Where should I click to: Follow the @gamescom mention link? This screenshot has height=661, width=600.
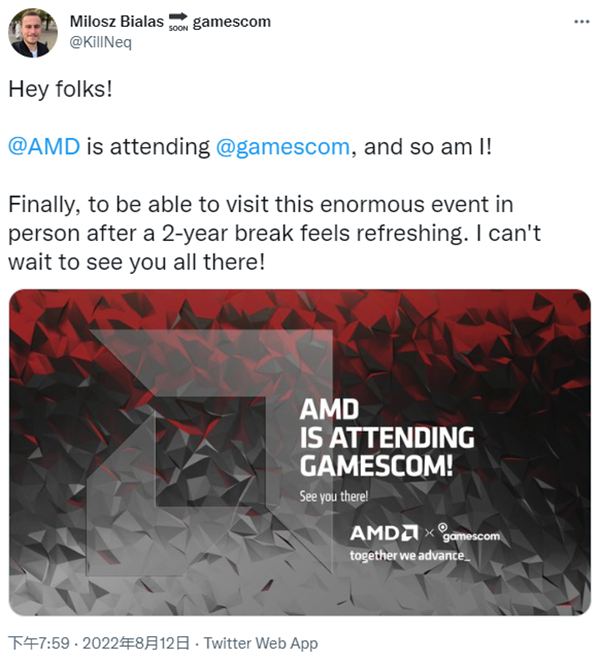(283, 146)
